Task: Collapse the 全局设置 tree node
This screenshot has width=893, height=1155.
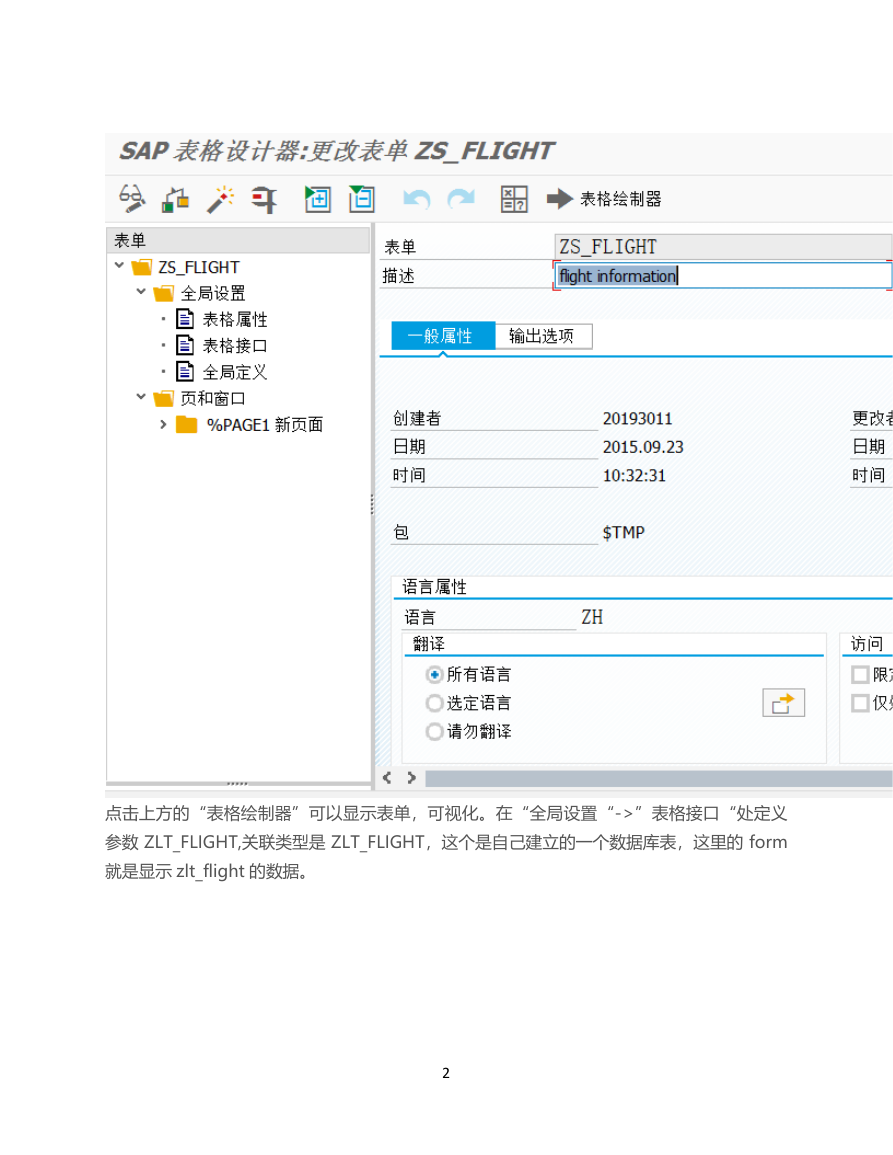Action: [141, 292]
